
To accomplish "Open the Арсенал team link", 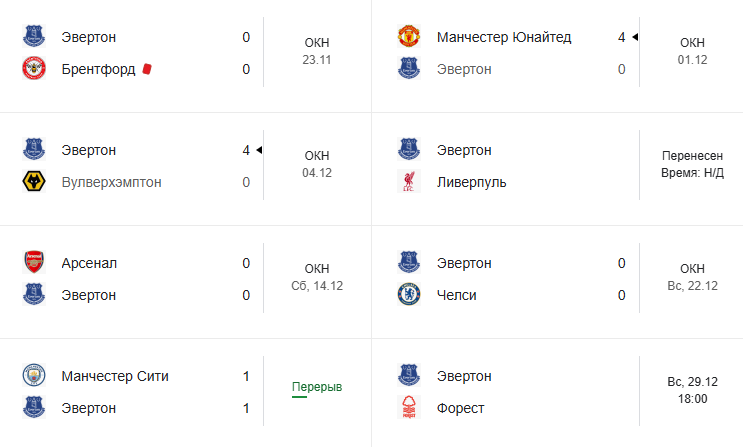I will coord(89,263).
